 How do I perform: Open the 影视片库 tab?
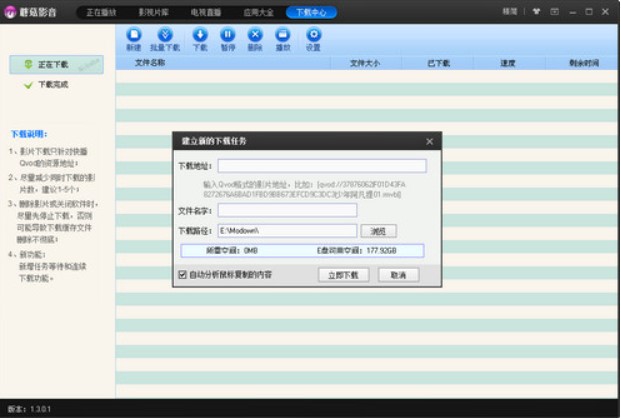[153, 12]
